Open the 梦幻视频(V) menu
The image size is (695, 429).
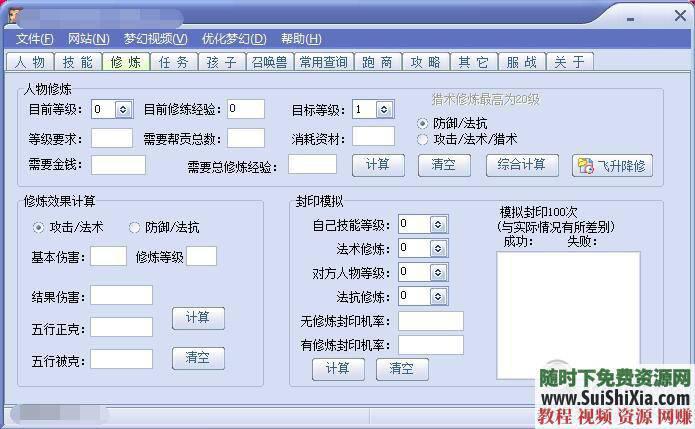pos(155,39)
